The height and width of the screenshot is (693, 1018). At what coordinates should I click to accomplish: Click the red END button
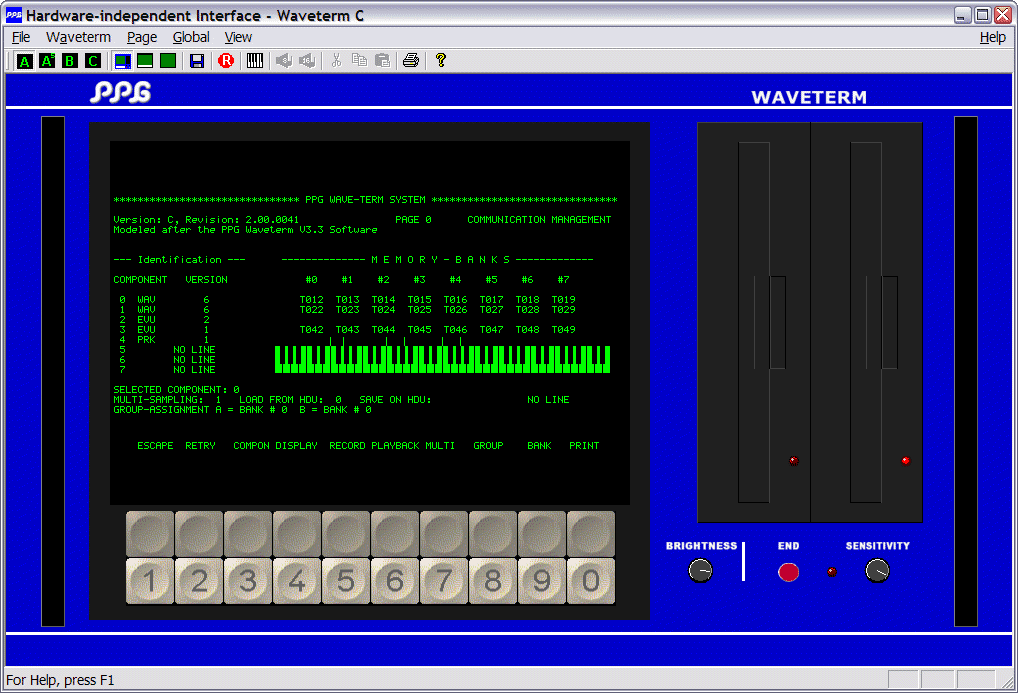[x=788, y=572]
